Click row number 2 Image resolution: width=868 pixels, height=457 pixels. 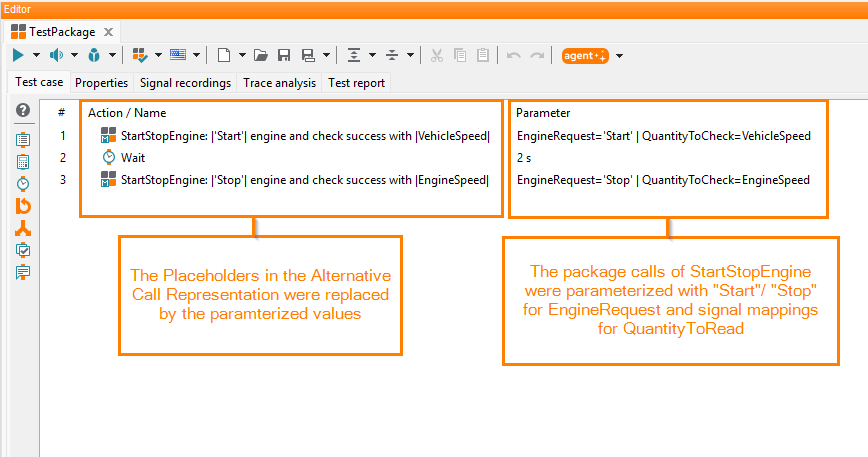[63, 158]
